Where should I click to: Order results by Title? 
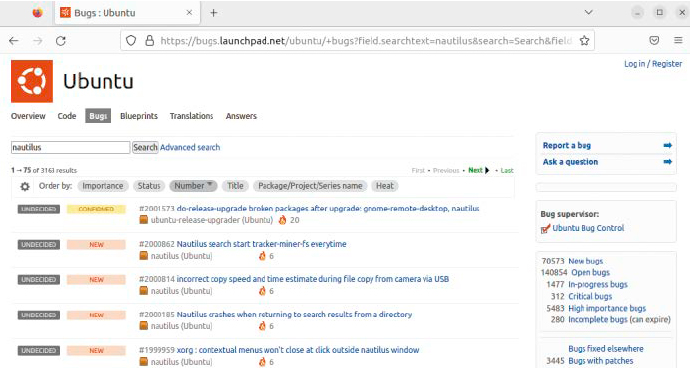[x=235, y=186]
